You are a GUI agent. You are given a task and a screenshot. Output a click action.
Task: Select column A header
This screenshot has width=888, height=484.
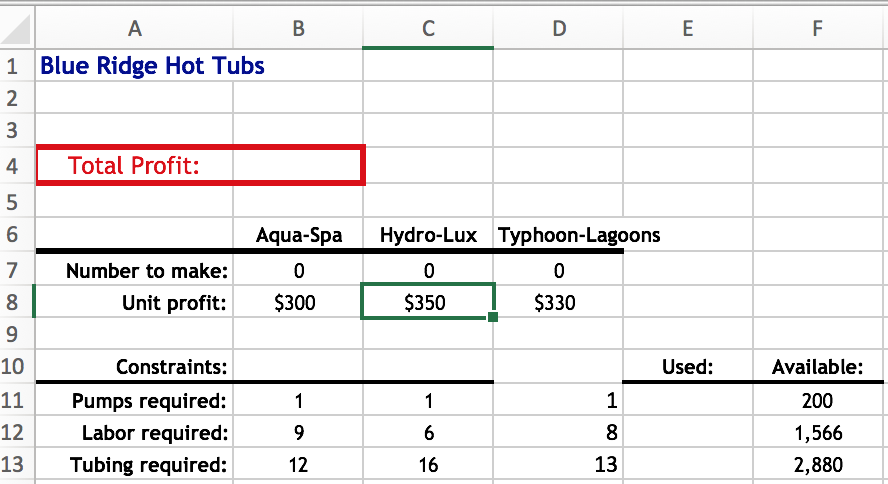pyautogui.click(x=134, y=28)
